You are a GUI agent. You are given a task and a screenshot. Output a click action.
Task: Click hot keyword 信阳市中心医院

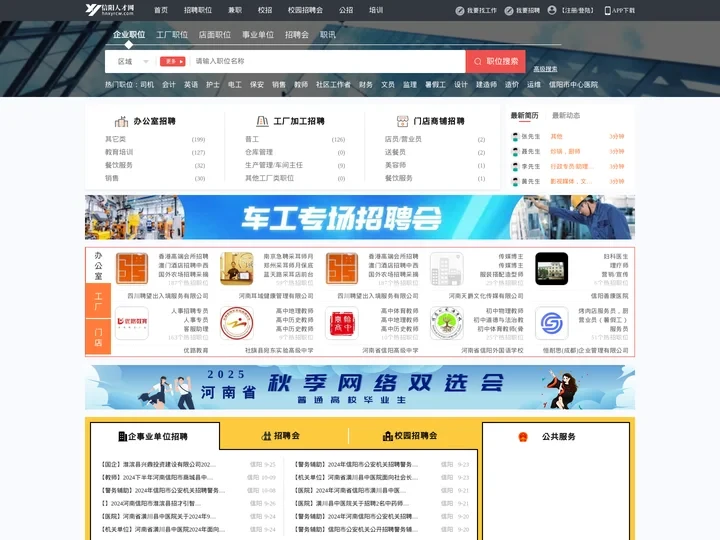[574, 84]
